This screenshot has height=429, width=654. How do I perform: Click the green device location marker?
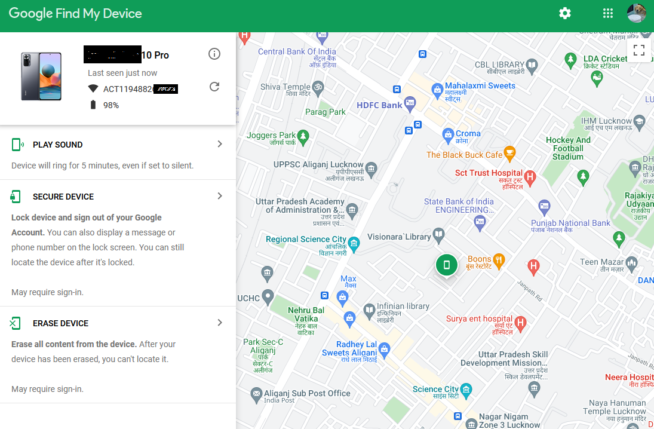[446, 265]
